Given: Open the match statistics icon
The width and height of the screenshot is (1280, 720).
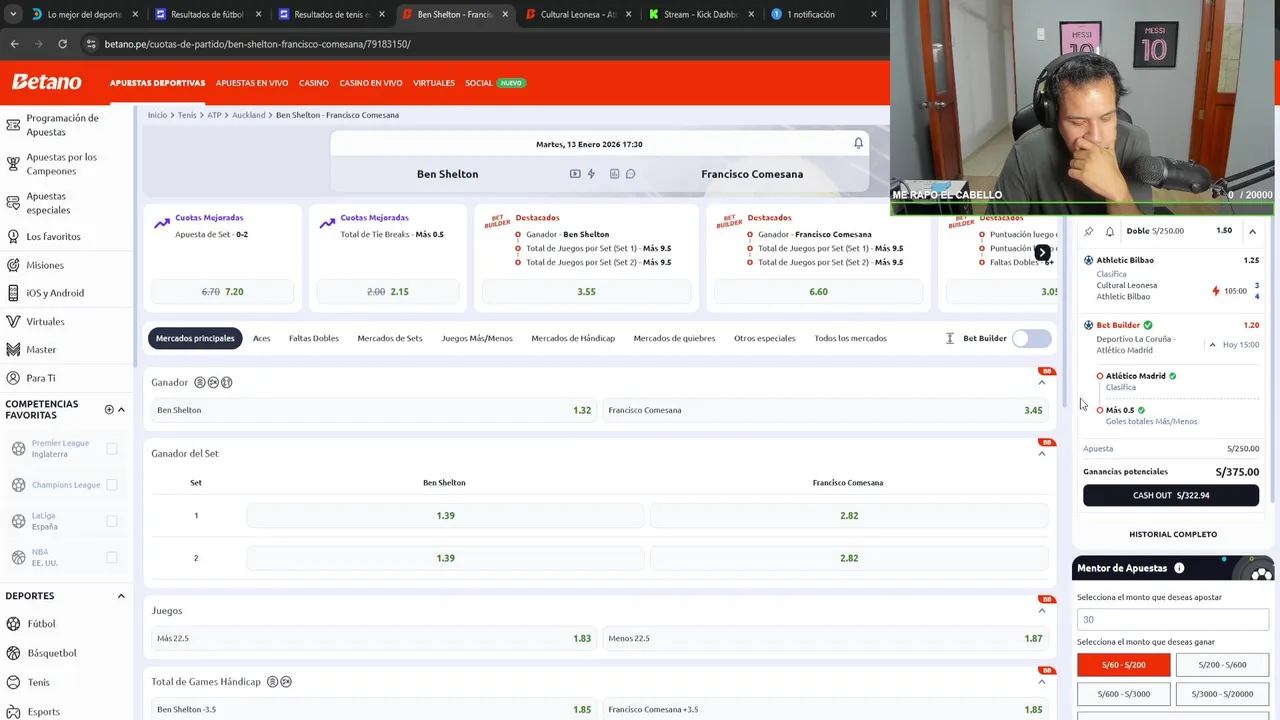Looking at the screenshot, I should coord(614,174).
